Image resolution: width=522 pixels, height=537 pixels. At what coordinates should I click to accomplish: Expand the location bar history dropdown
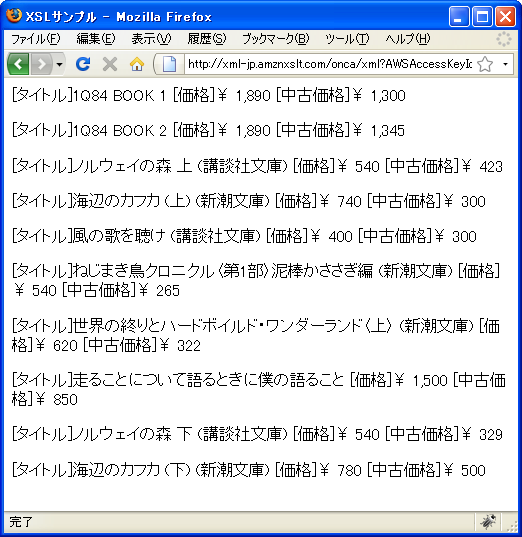click(505, 64)
